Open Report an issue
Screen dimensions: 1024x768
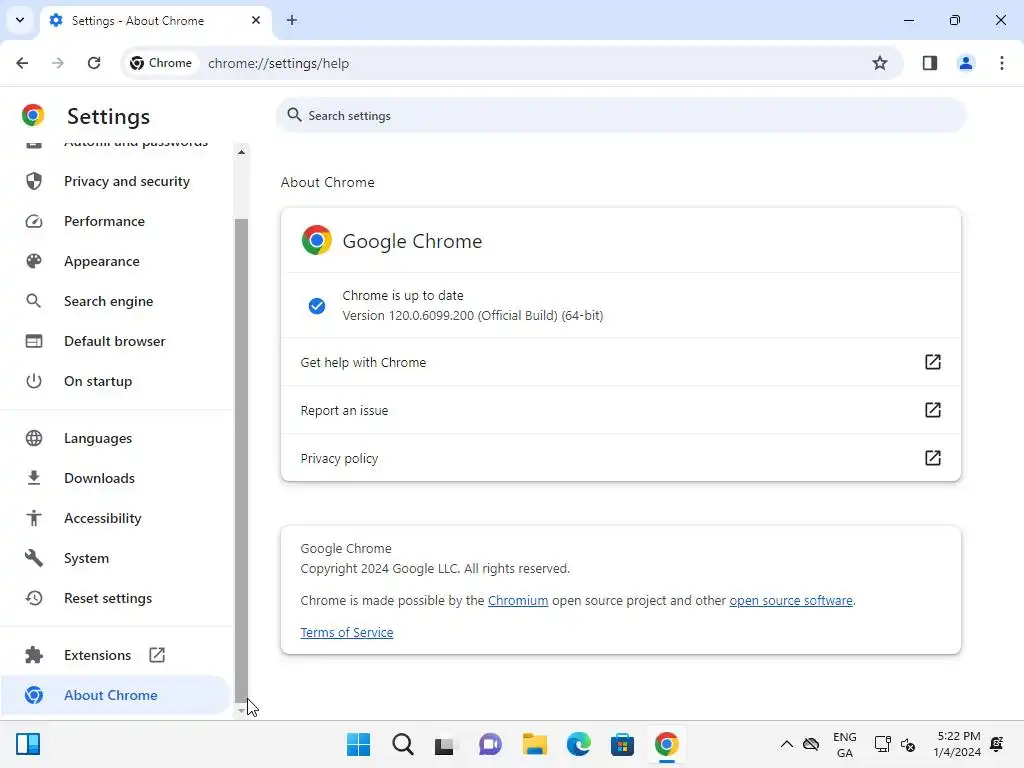[x=620, y=410]
